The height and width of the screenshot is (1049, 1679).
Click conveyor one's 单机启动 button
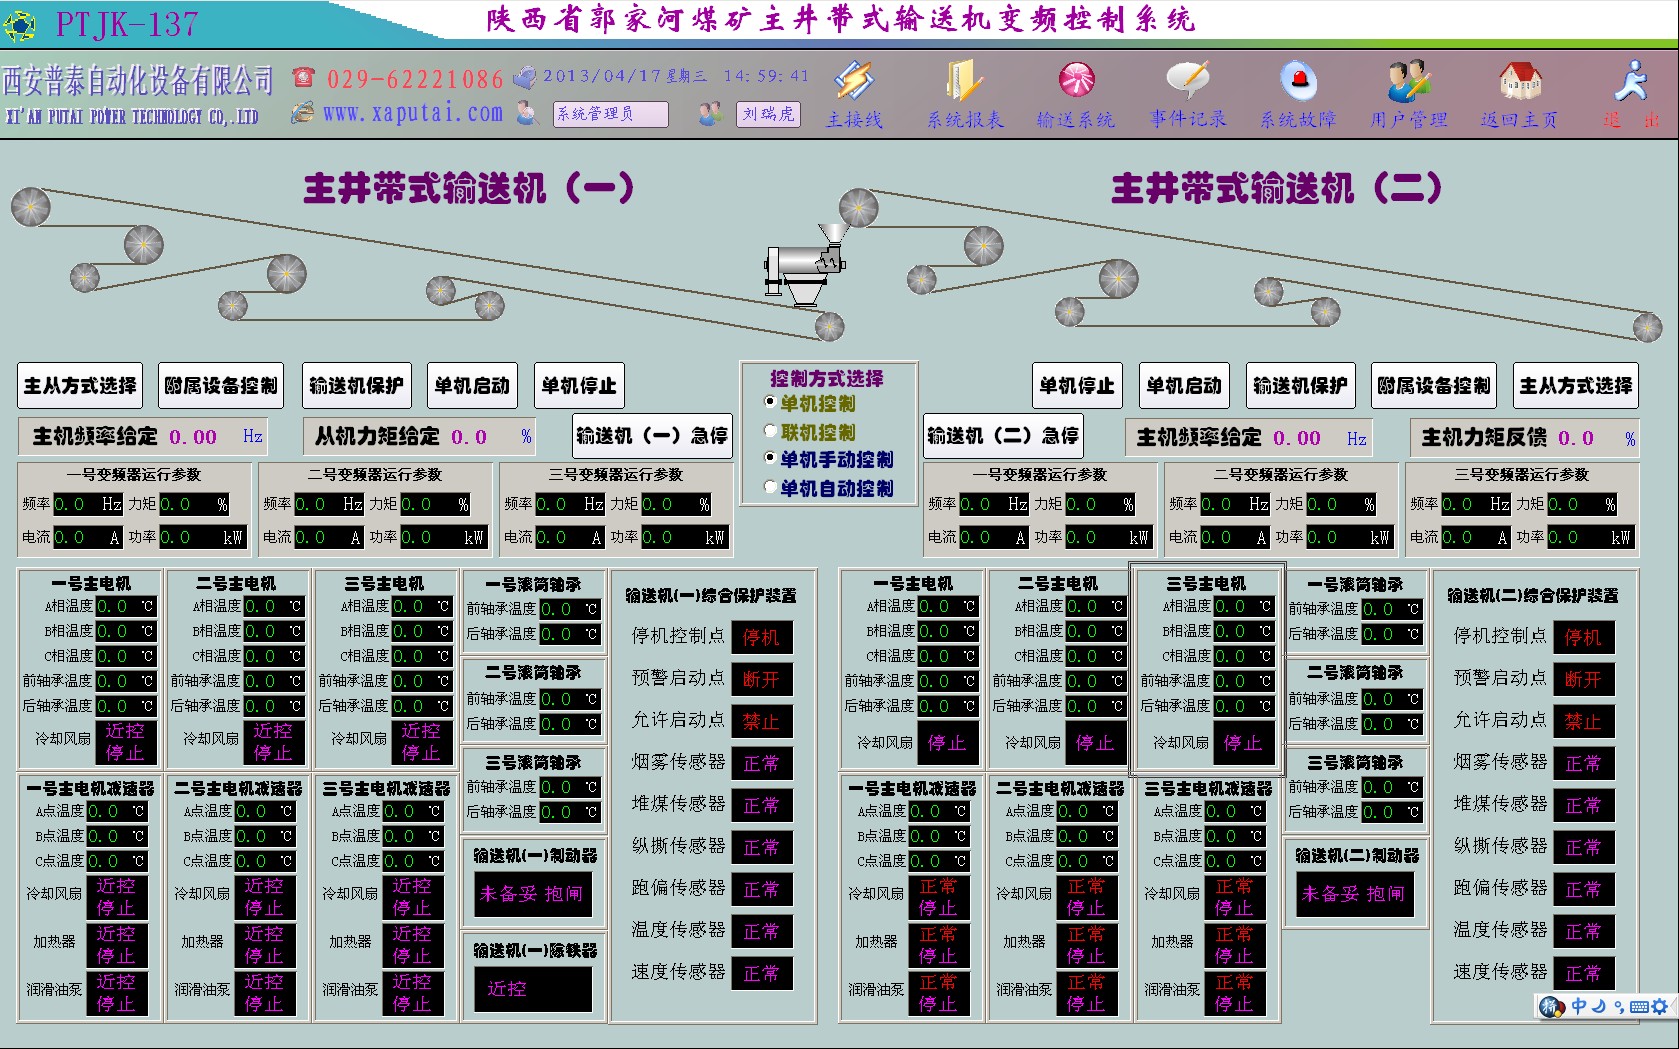[472, 386]
